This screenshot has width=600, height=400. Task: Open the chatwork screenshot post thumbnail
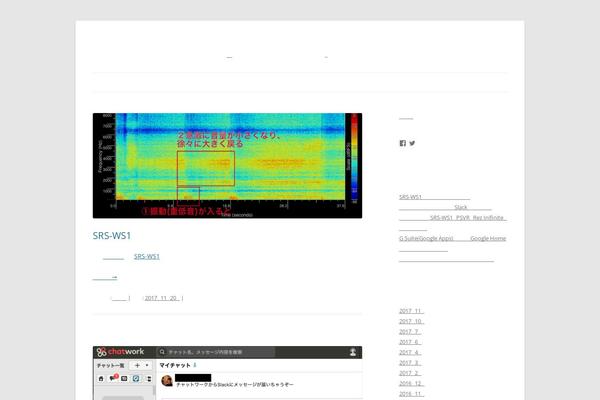point(227,373)
